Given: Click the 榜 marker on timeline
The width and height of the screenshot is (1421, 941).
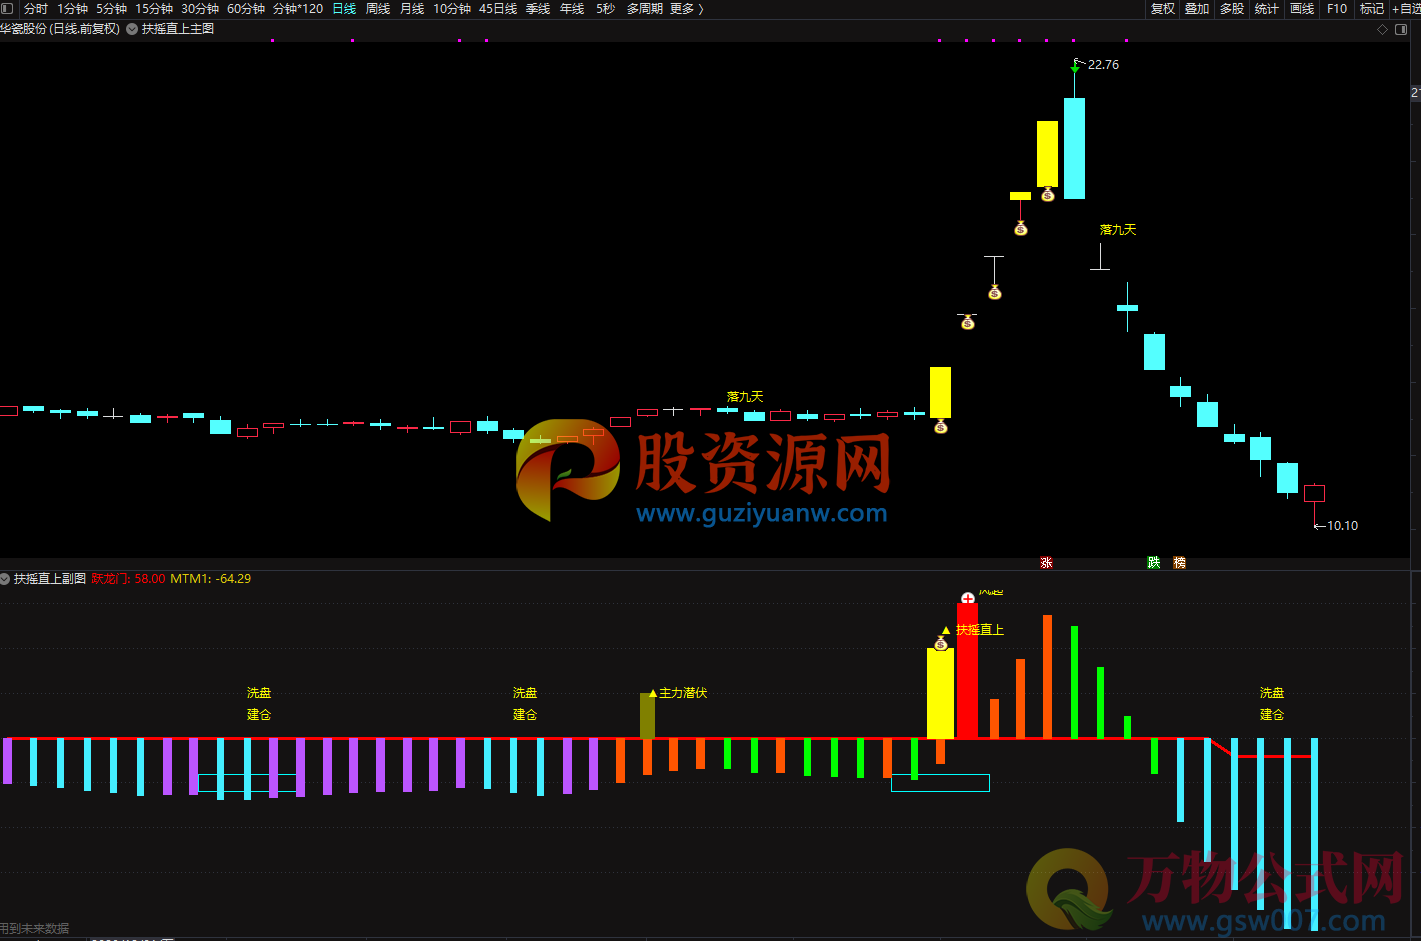Looking at the screenshot, I should click(1179, 563).
